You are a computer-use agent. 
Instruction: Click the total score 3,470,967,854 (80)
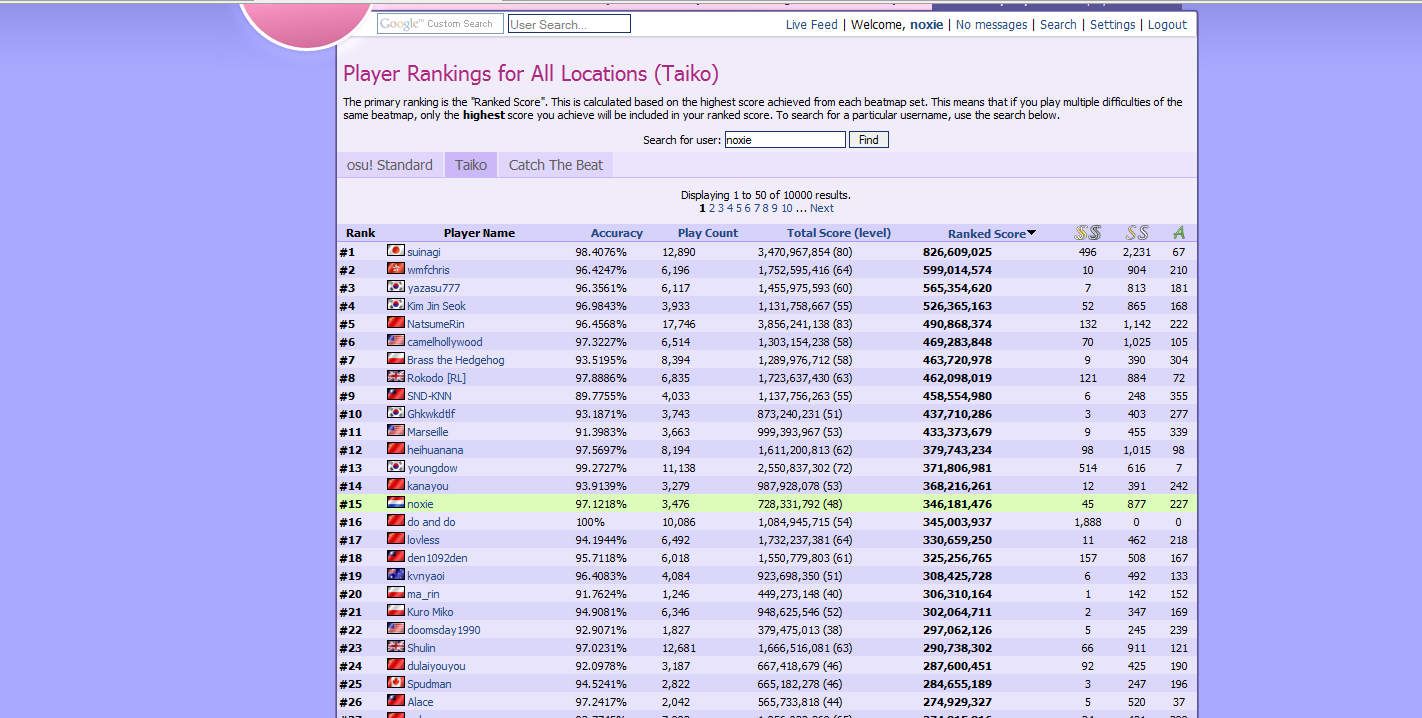pos(805,252)
